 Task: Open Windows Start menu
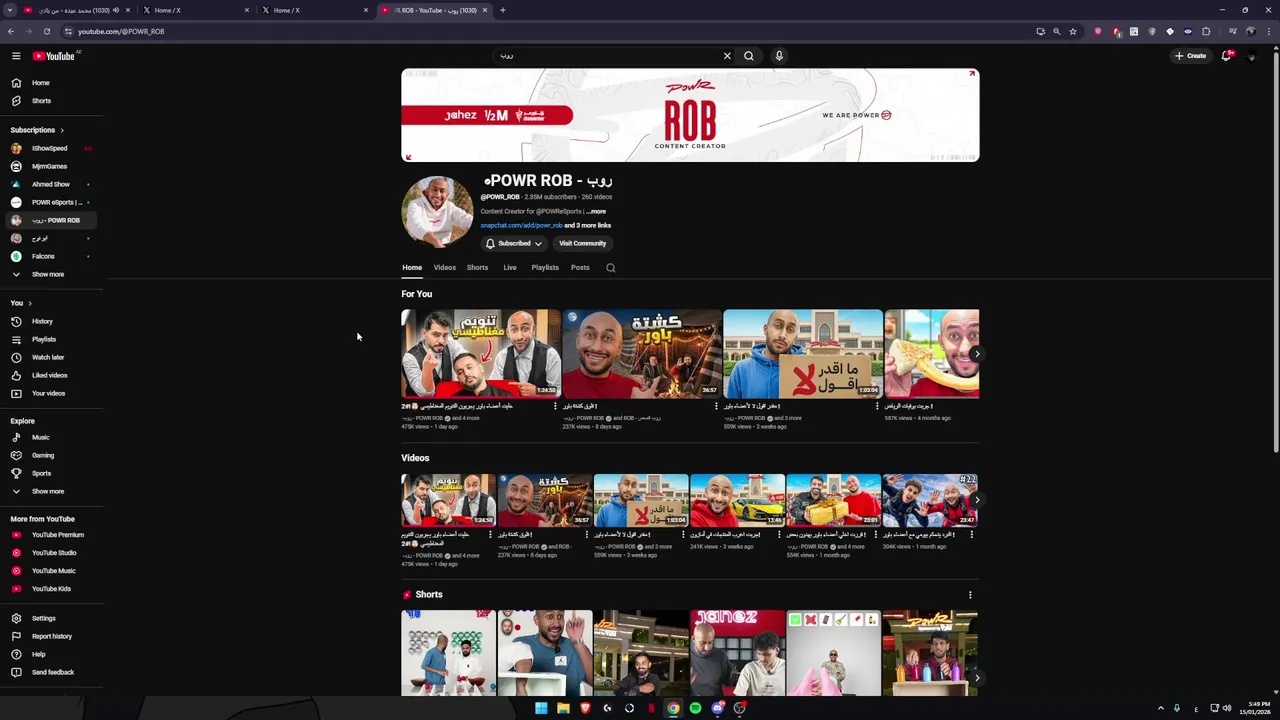click(541, 708)
